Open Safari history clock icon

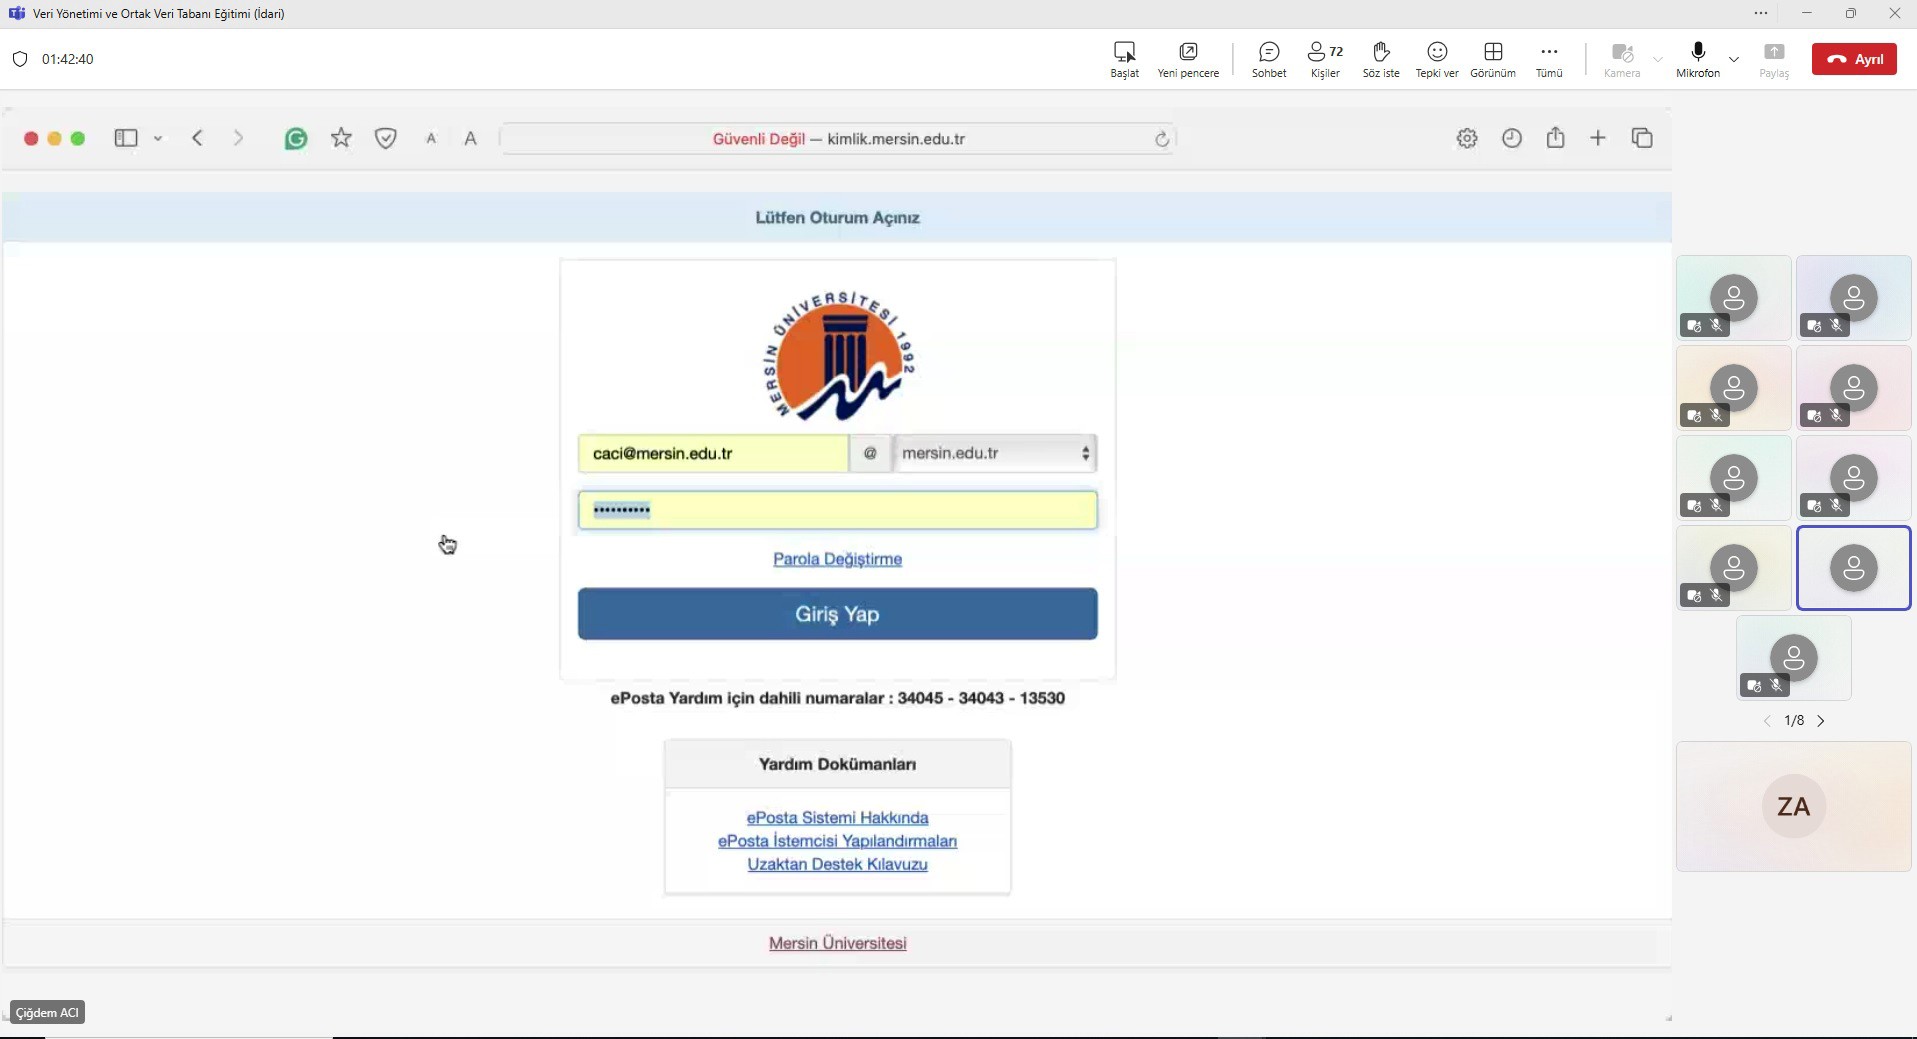(x=1512, y=138)
